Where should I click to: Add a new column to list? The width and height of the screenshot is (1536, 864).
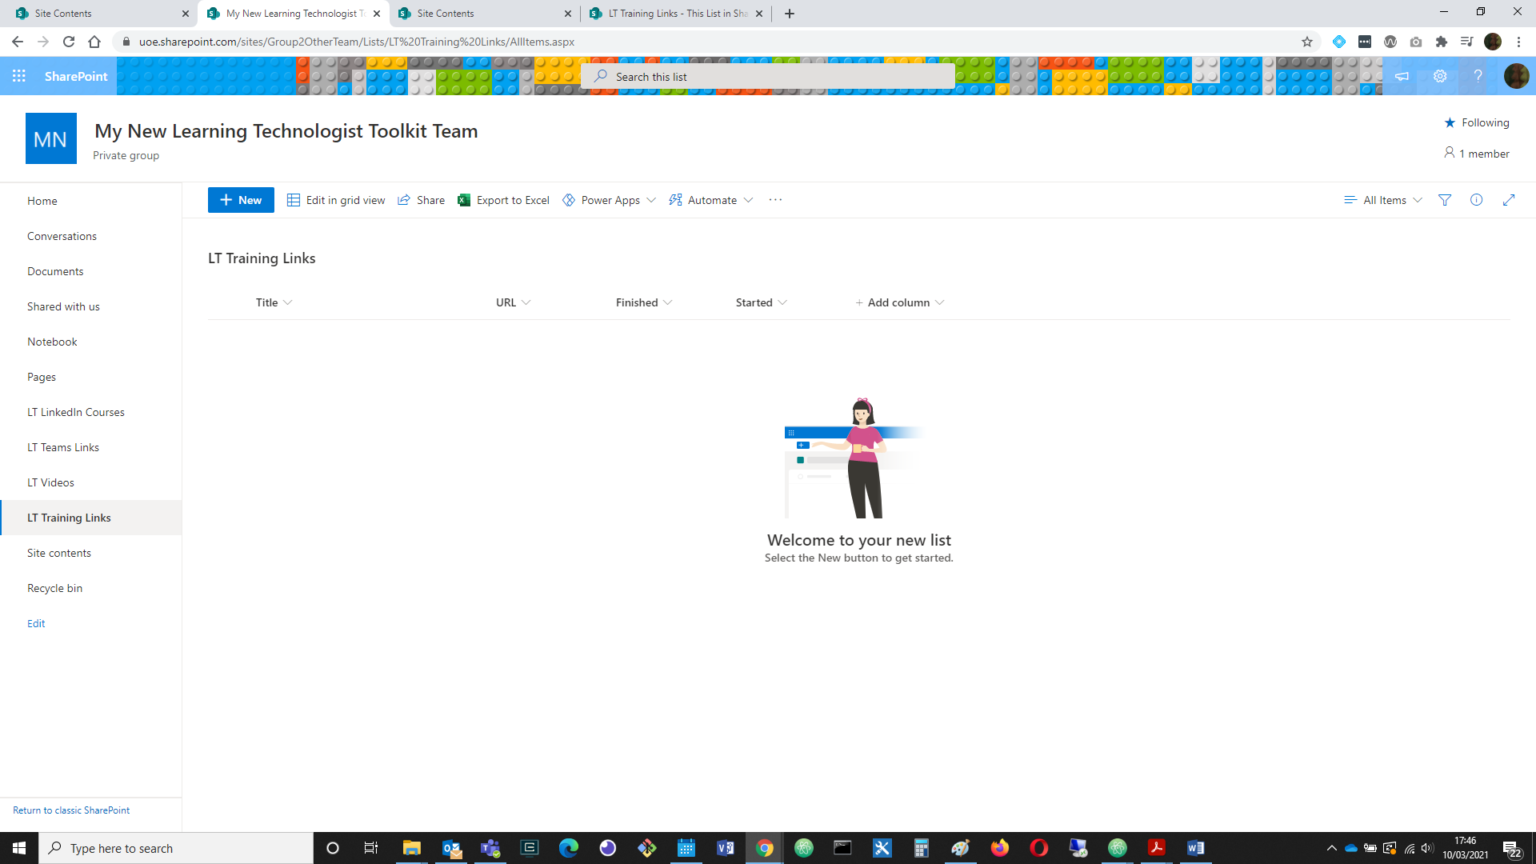898,302
